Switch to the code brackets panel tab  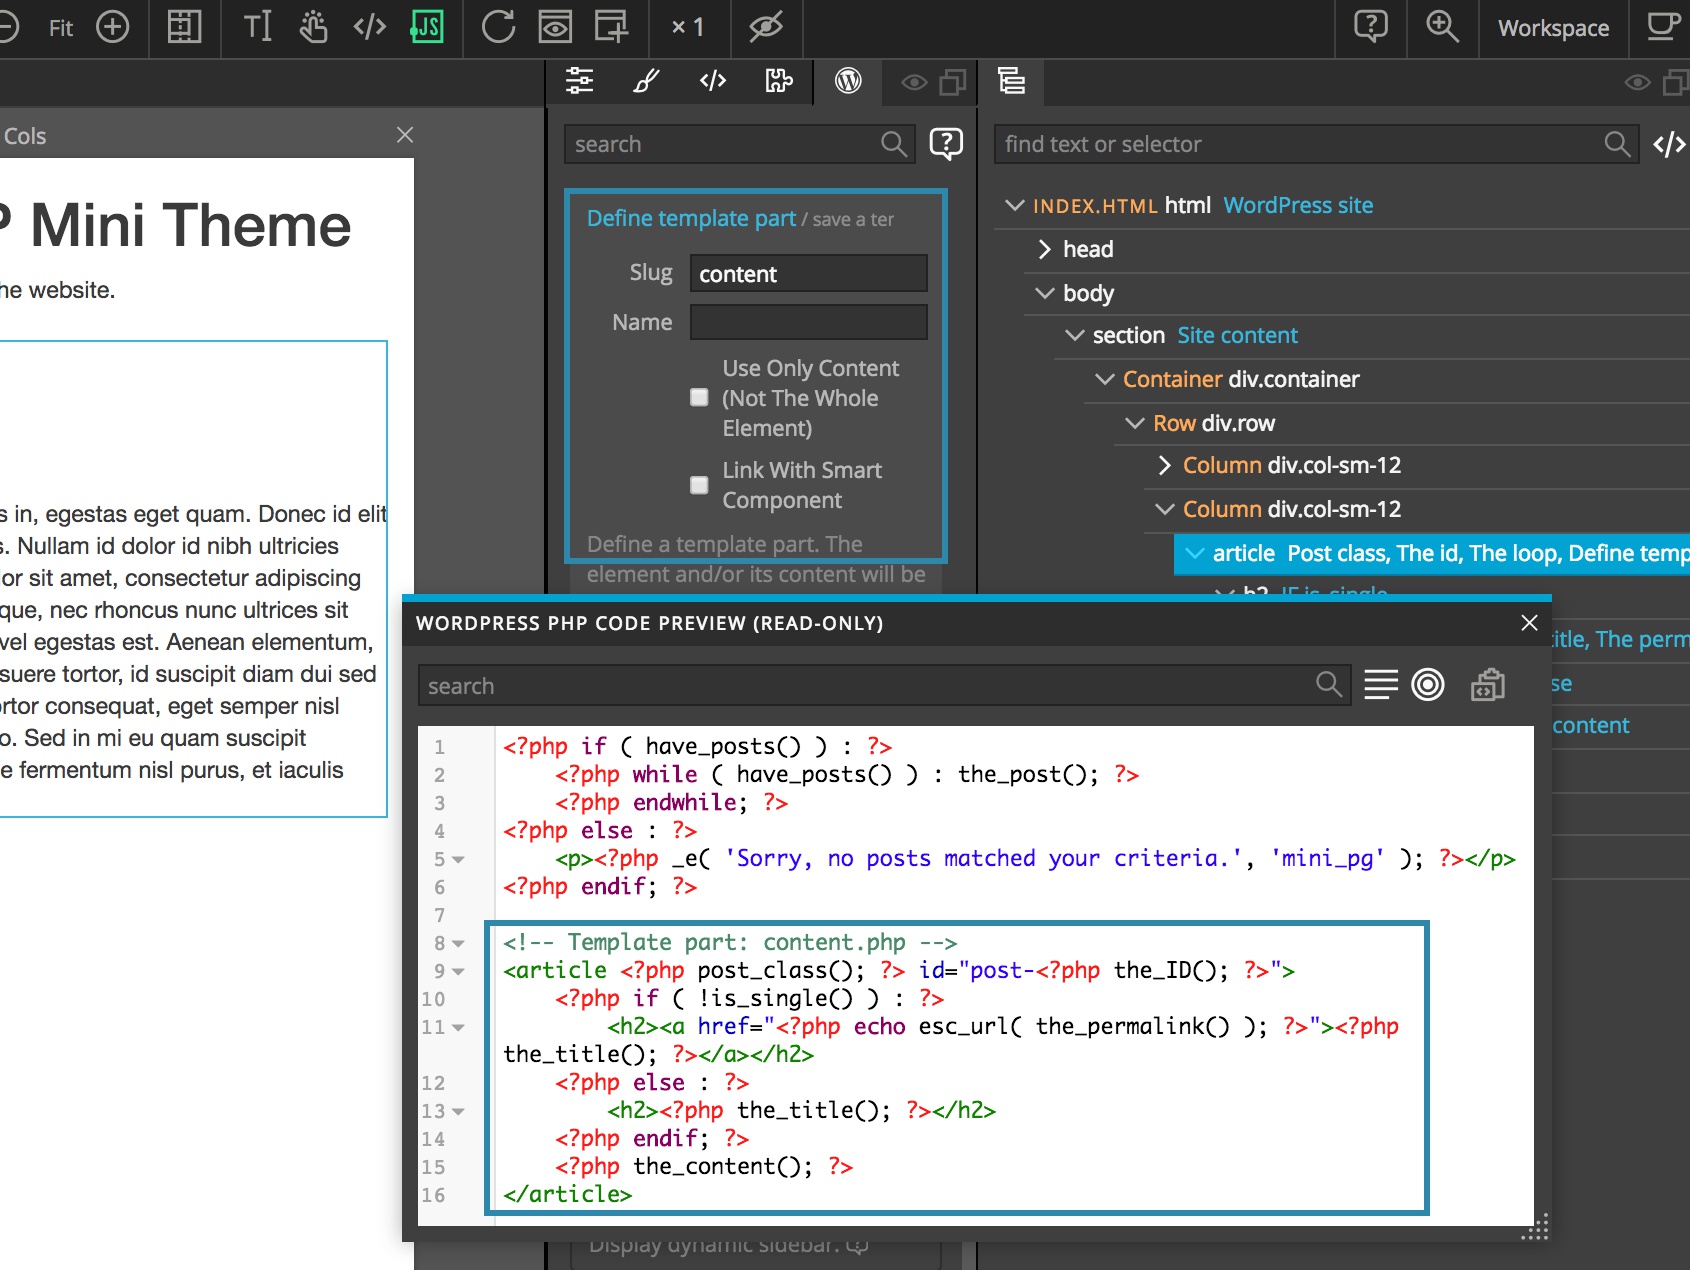713,81
